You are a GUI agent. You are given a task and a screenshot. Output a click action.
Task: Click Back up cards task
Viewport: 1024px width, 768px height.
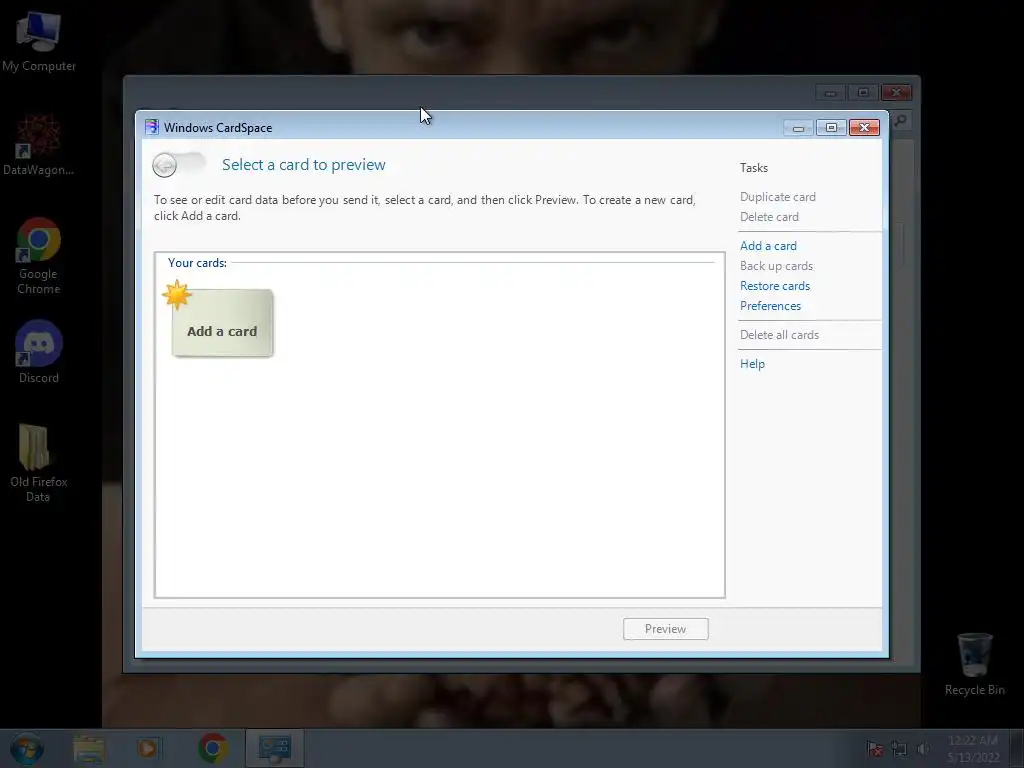click(x=776, y=266)
